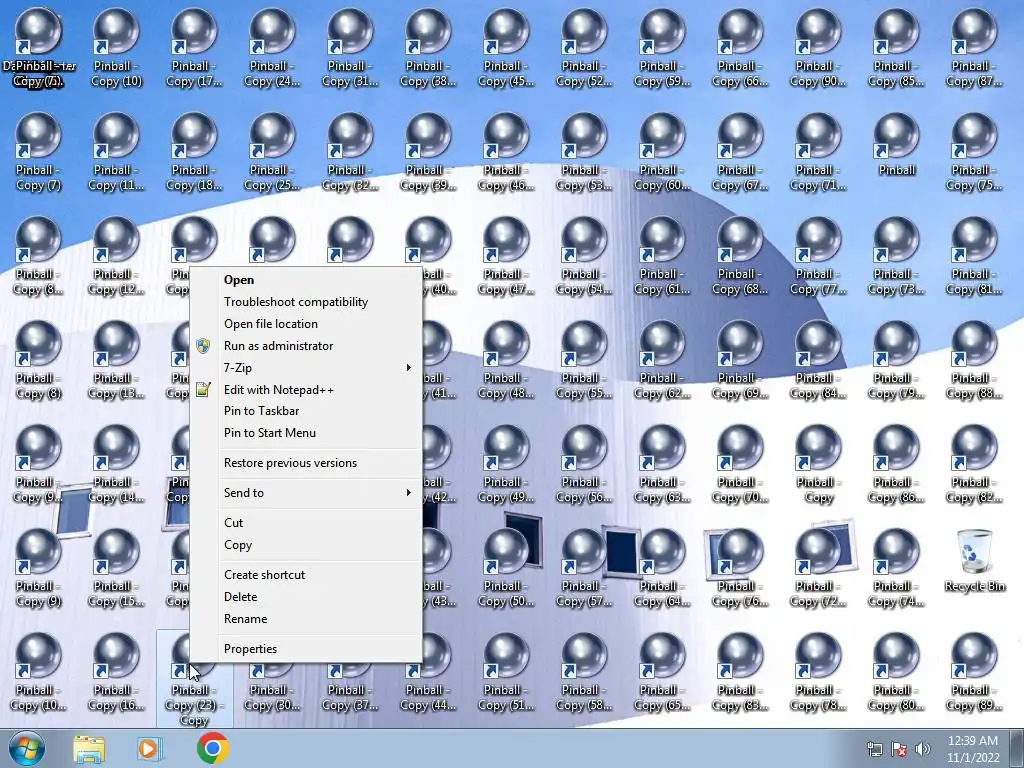Click the Pinball - Copy (66... icon
The width and height of the screenshot is (1024, 768).
click(x=740, y=48)
